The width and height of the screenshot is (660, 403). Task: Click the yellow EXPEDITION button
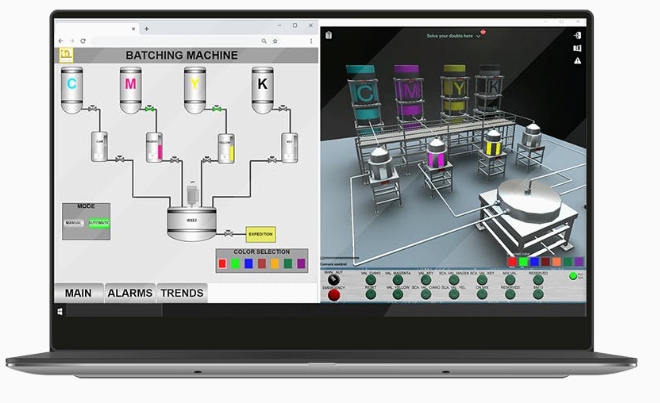(261, 234)
